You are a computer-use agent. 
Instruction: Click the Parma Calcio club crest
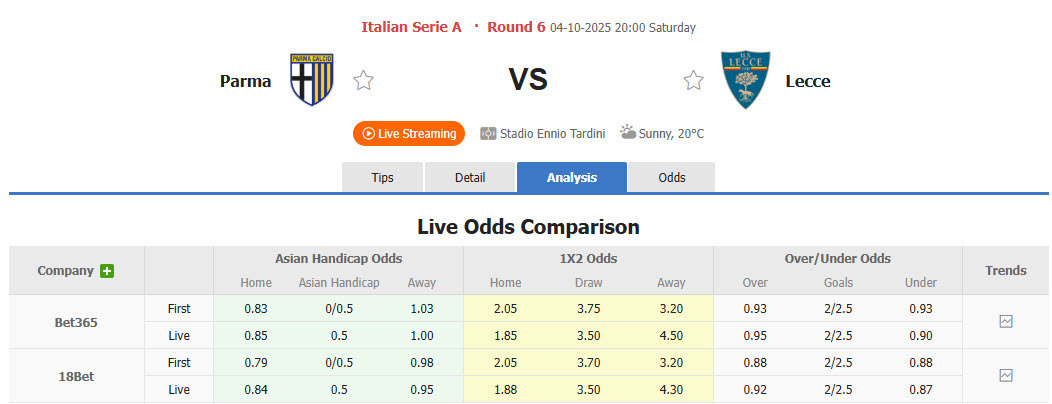pos(311,80)
